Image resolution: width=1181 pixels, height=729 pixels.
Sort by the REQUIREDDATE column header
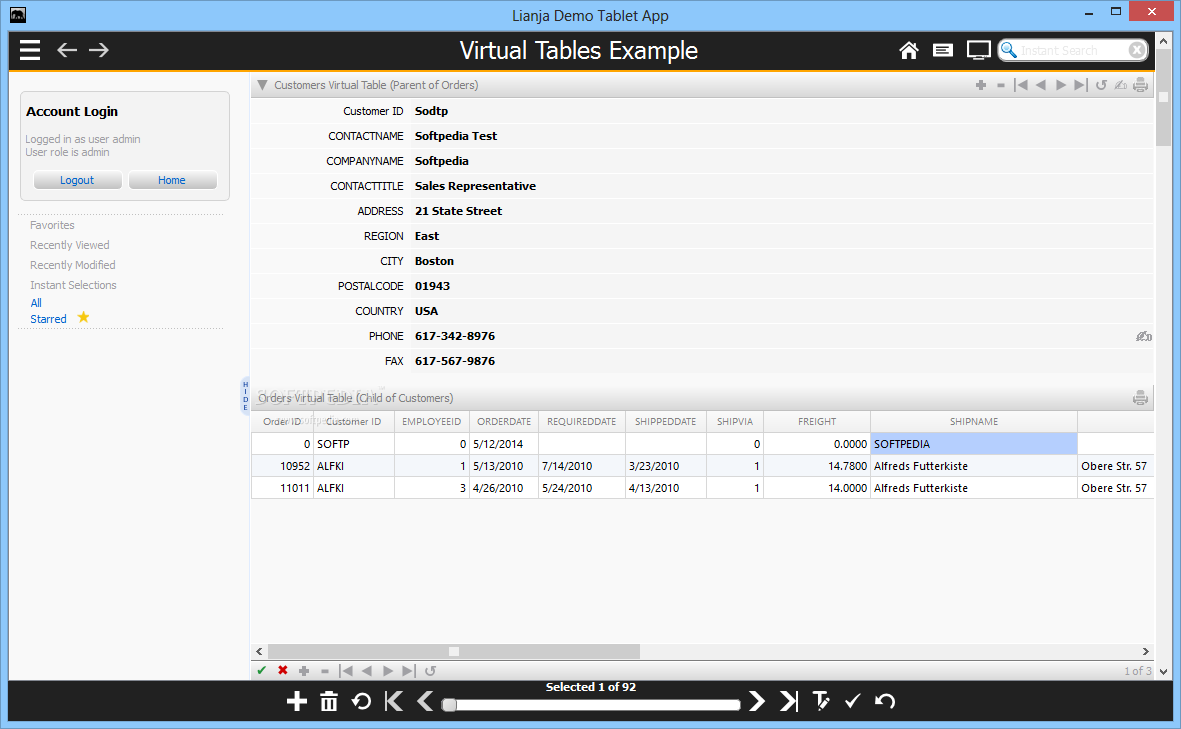pyautogui.click(x=581, y=422)
